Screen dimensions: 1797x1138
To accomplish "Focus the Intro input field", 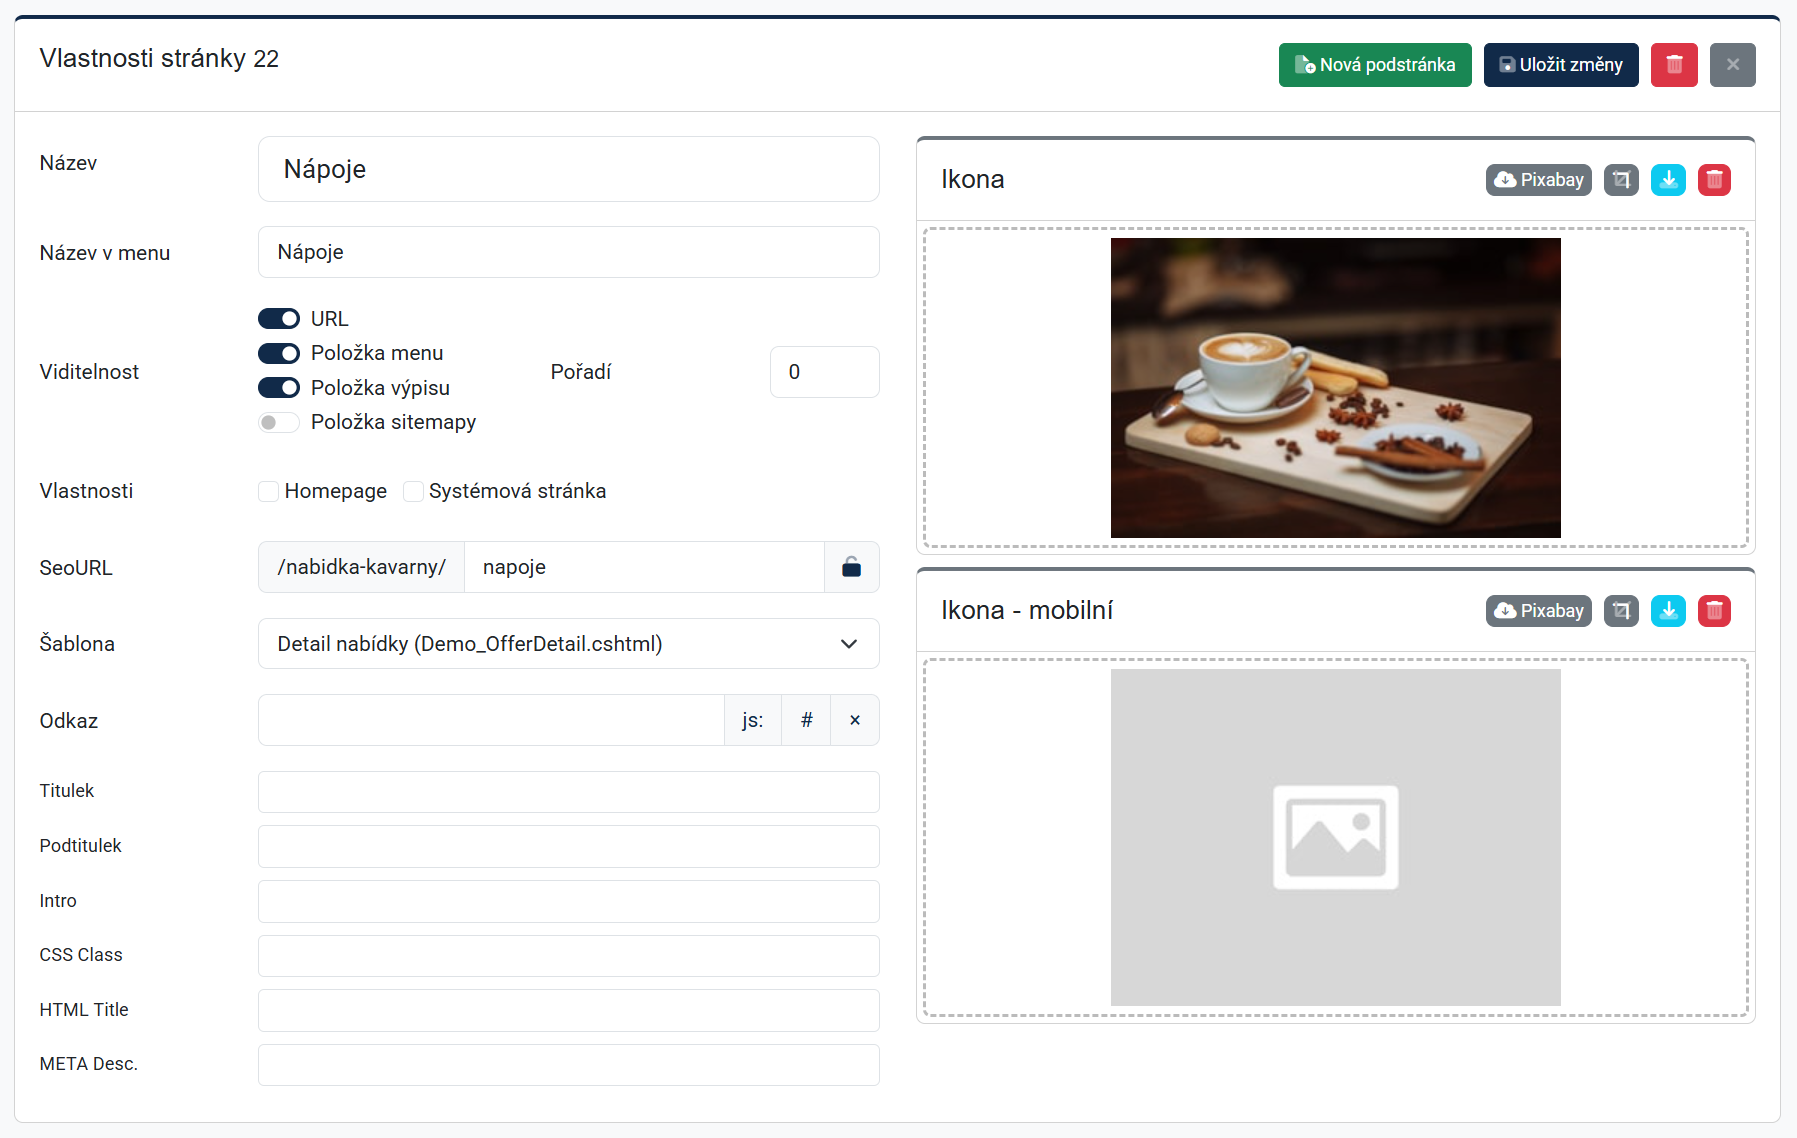I will click(x=569, y=901).
